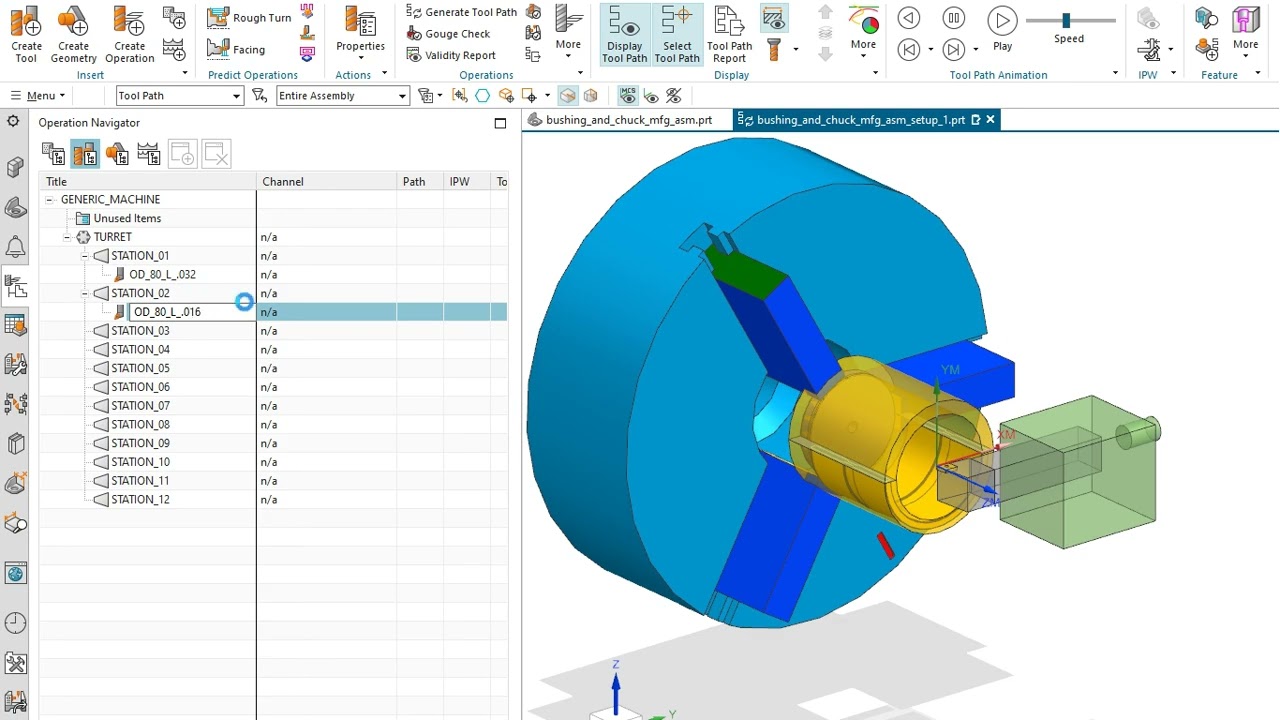
Task: Click the IPW column header
Action: click(x=467, y=182)
